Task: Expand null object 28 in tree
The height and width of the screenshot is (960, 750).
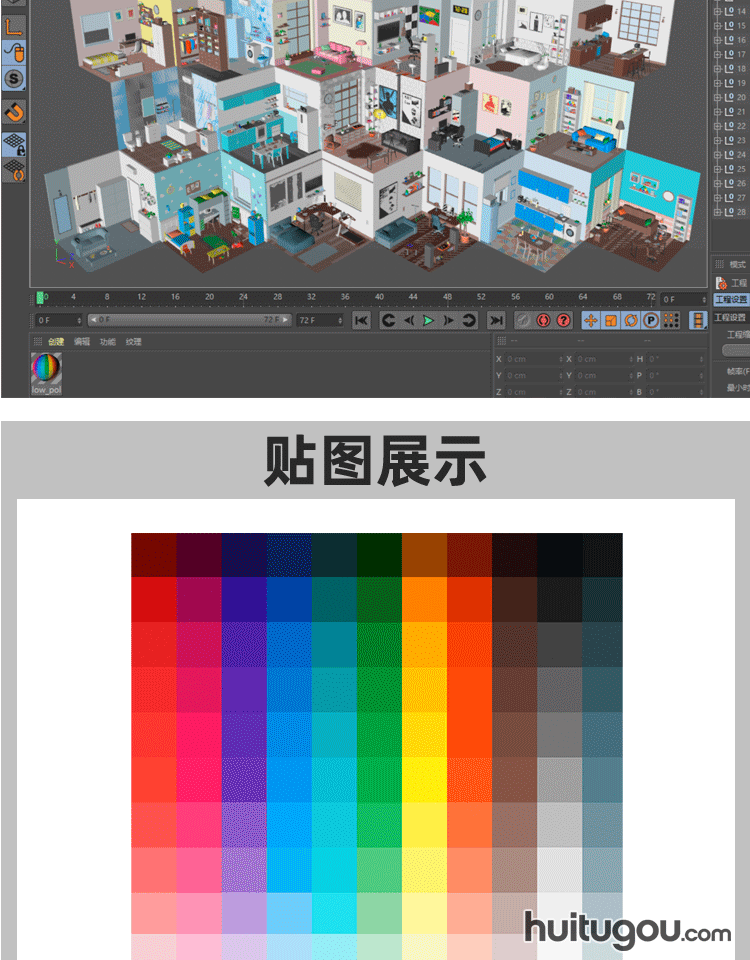Action: pyautogui.click(x=718, y=212)
